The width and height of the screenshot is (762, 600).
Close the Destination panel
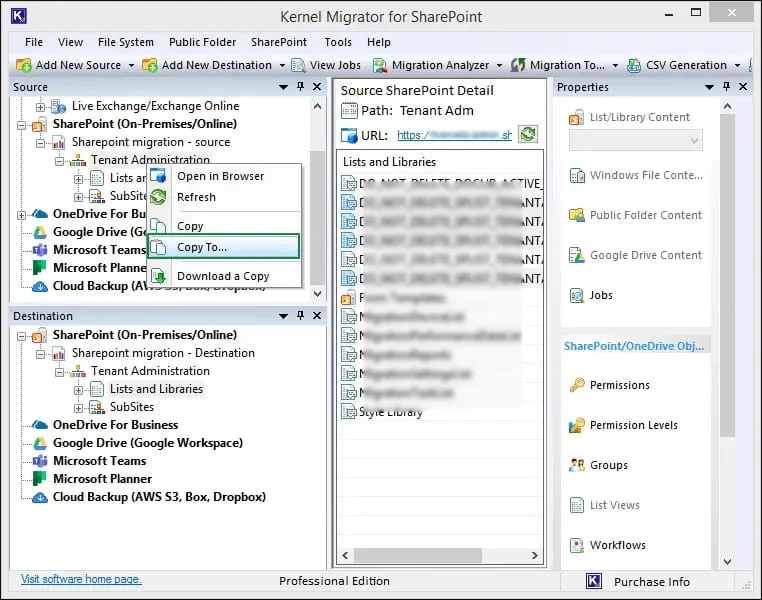tap(317, 315)
